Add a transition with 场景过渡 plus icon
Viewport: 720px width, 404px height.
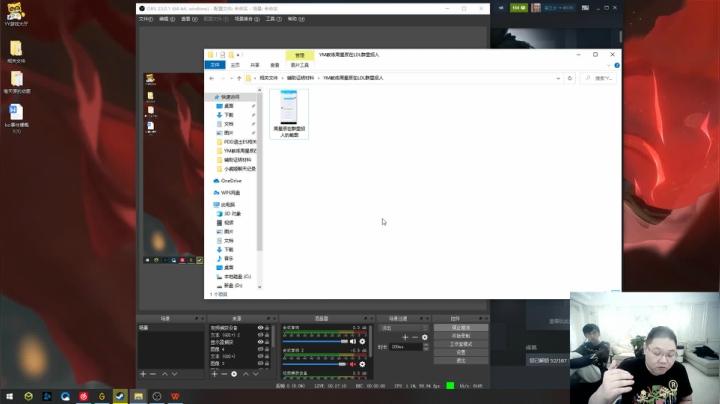[405, 337]
